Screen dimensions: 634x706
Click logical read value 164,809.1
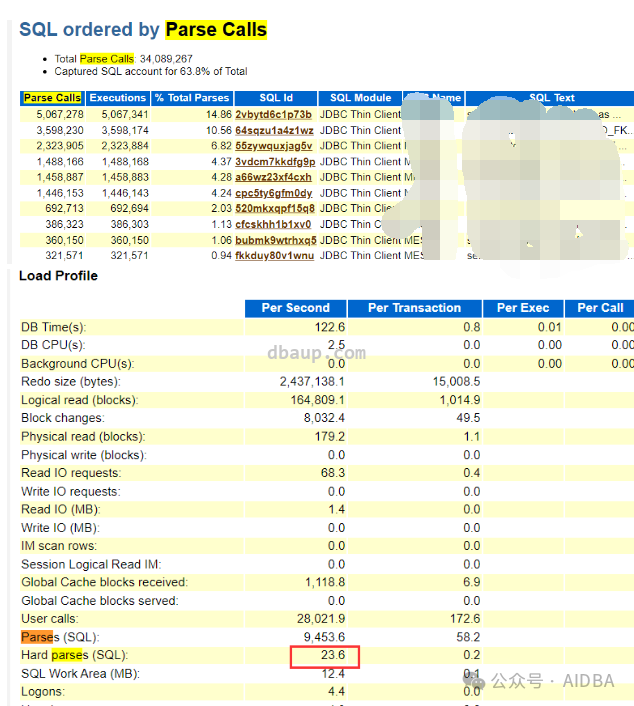coord(317,400)
